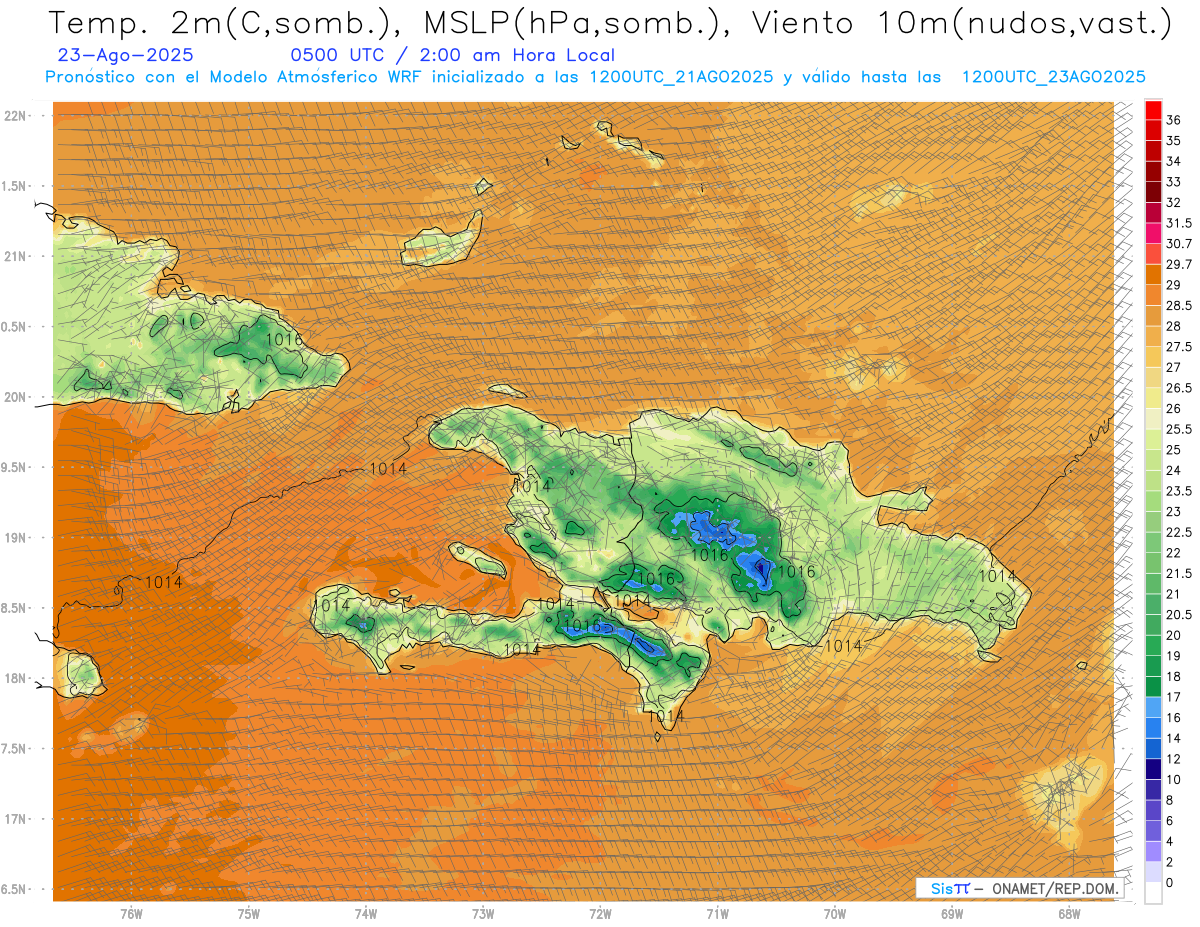Click the color scale value "32"
The width and height of the screenshot is (1200, 927).
pyautogui.click(x=1173, y=203)
